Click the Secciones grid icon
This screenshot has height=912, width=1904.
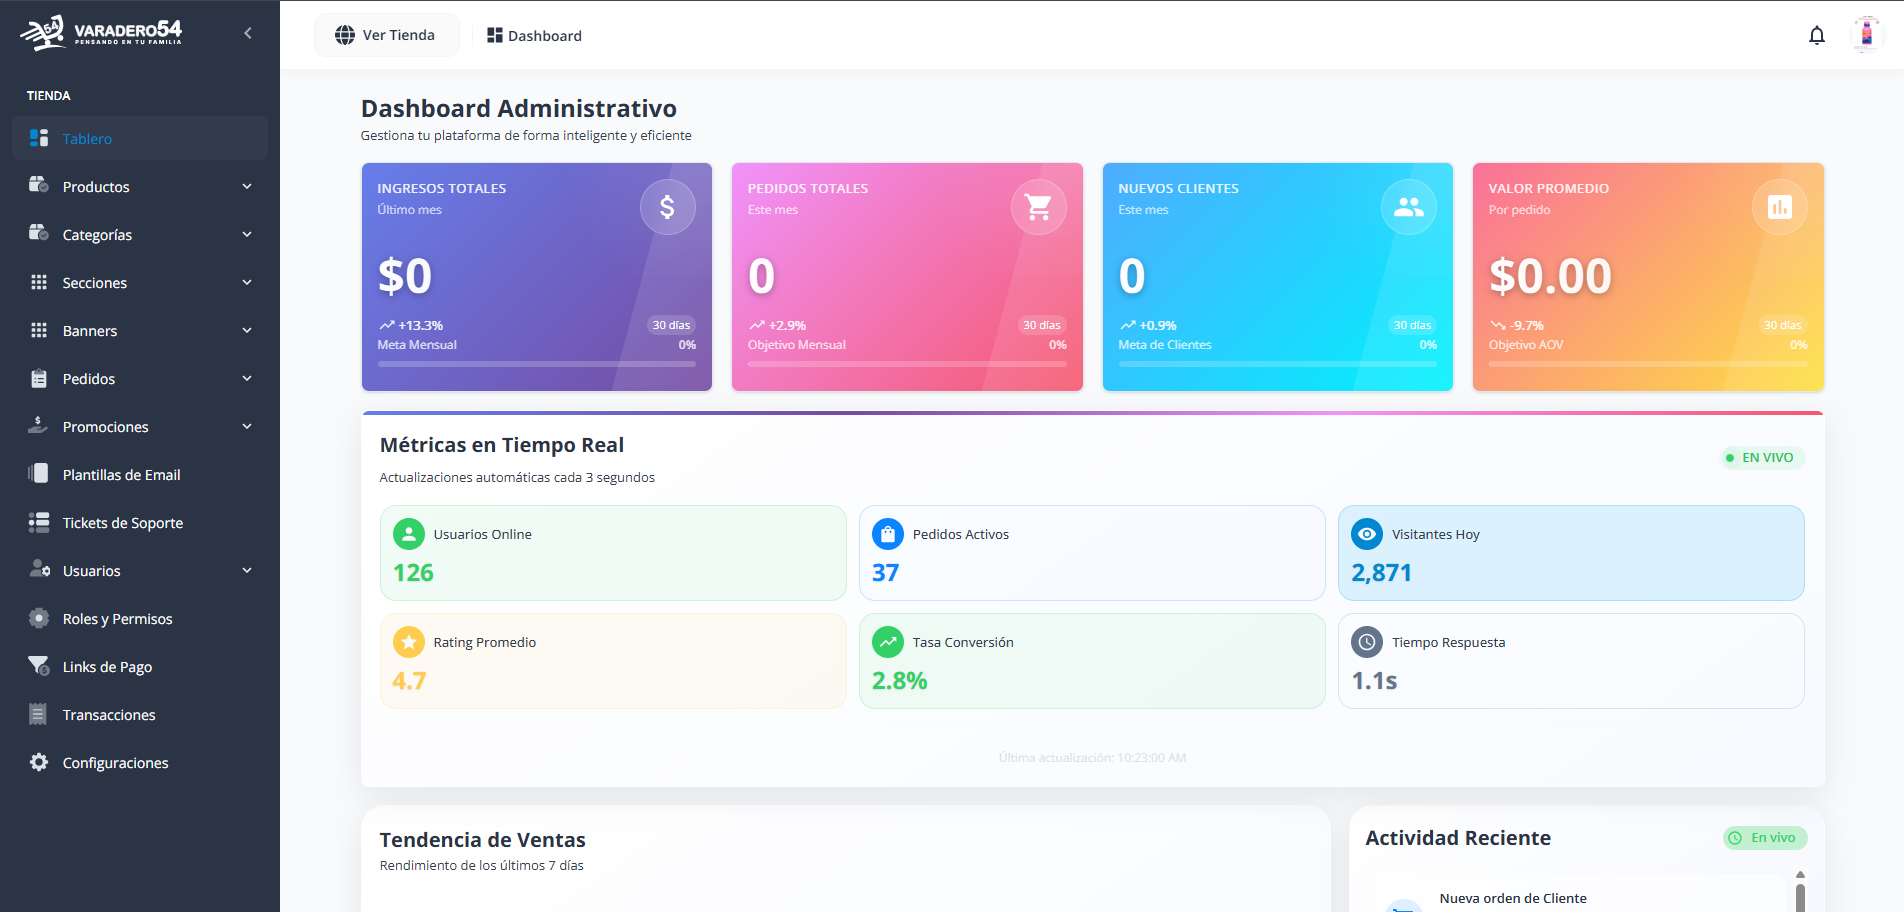pyautogui.click(x=39, y=282)
